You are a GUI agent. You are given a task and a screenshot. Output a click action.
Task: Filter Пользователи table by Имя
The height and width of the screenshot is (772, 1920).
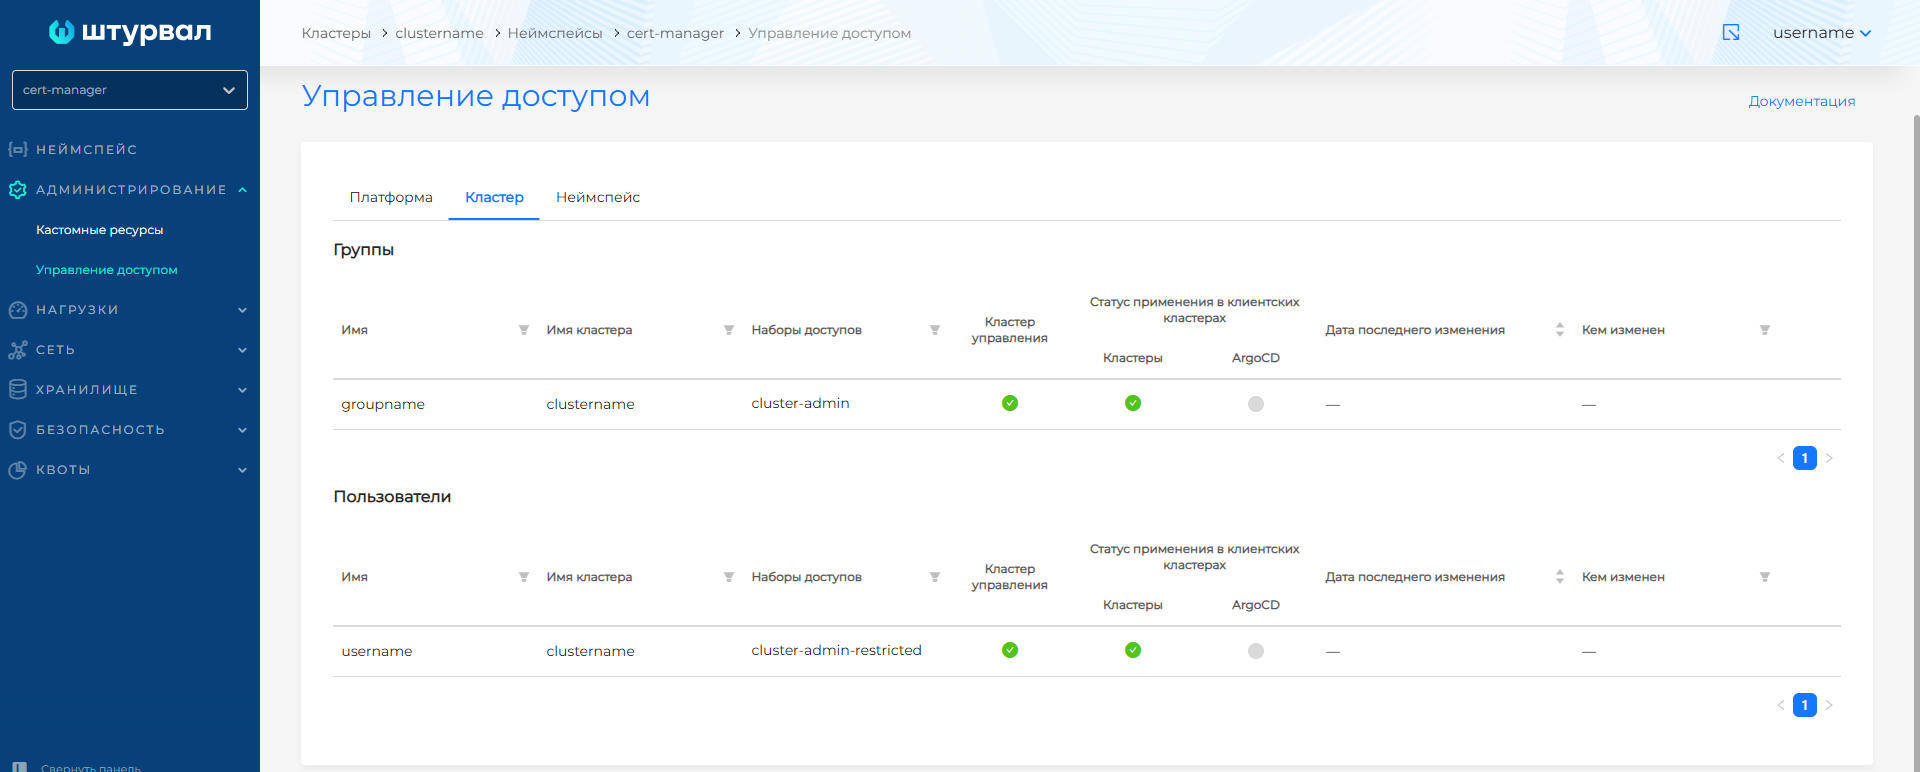[524, 577]
